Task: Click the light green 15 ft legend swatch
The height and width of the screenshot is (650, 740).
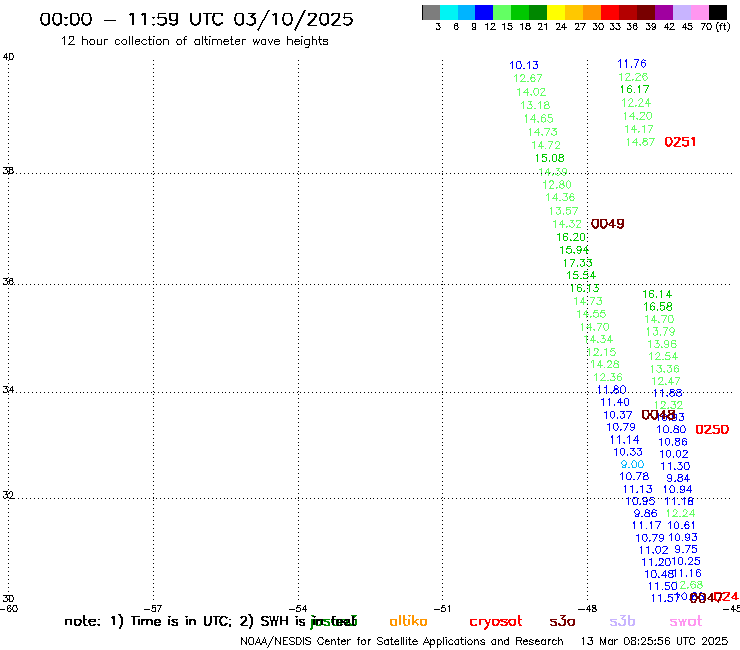Action: coord(502,12)
